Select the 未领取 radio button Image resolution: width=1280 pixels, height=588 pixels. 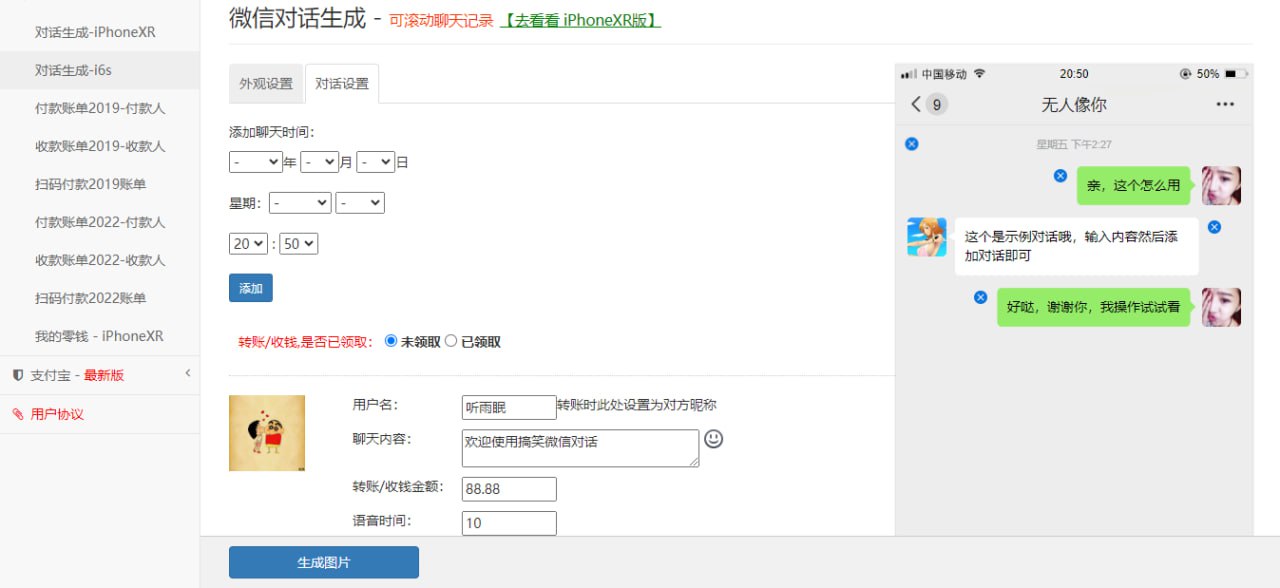tap(391, 341)
